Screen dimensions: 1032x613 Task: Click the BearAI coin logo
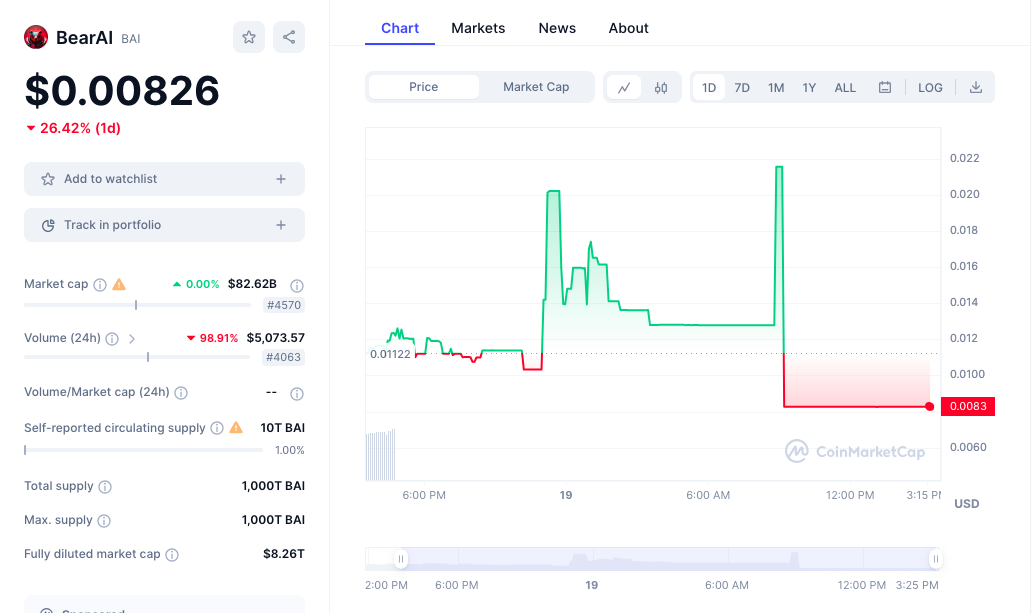pos(37,36)
